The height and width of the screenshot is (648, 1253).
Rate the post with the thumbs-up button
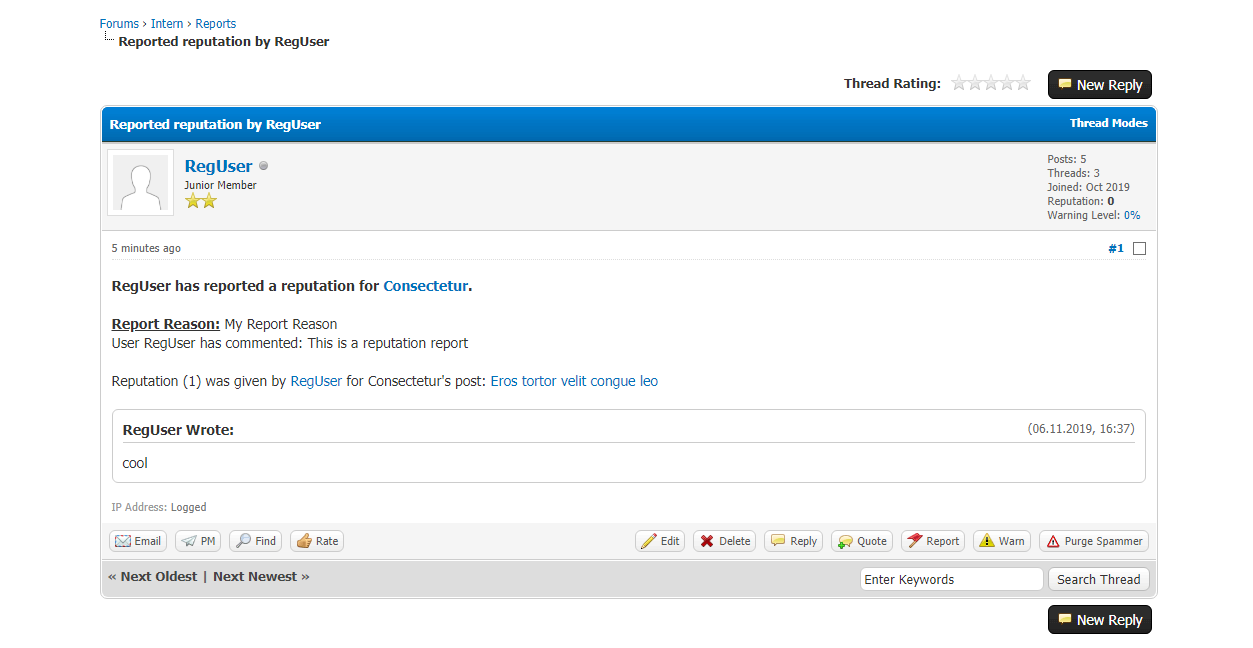[x=317, y=541]
